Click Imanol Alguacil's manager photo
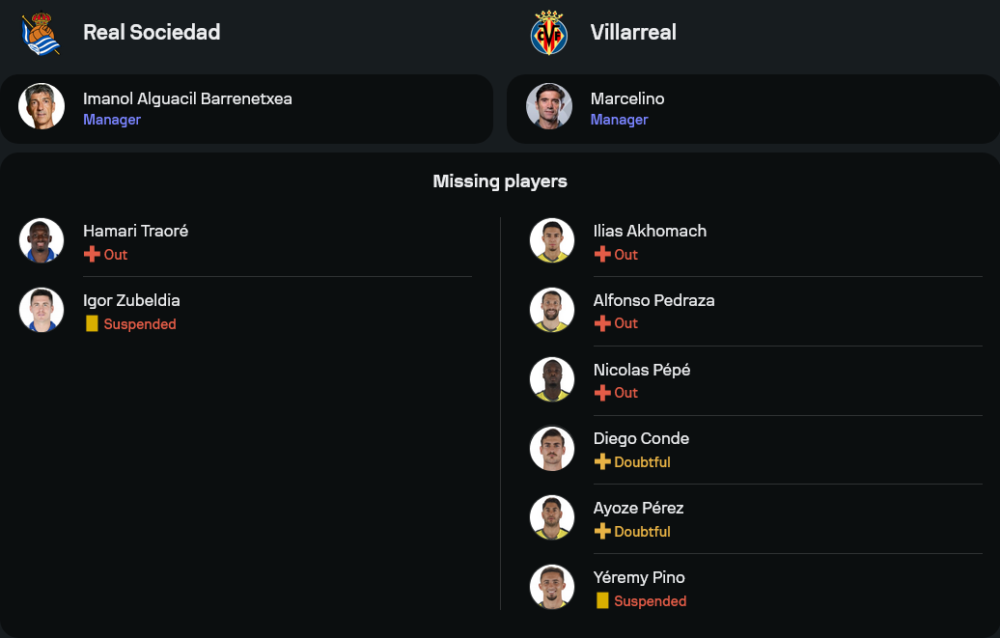1000x638 pixels. click(42, 107)
